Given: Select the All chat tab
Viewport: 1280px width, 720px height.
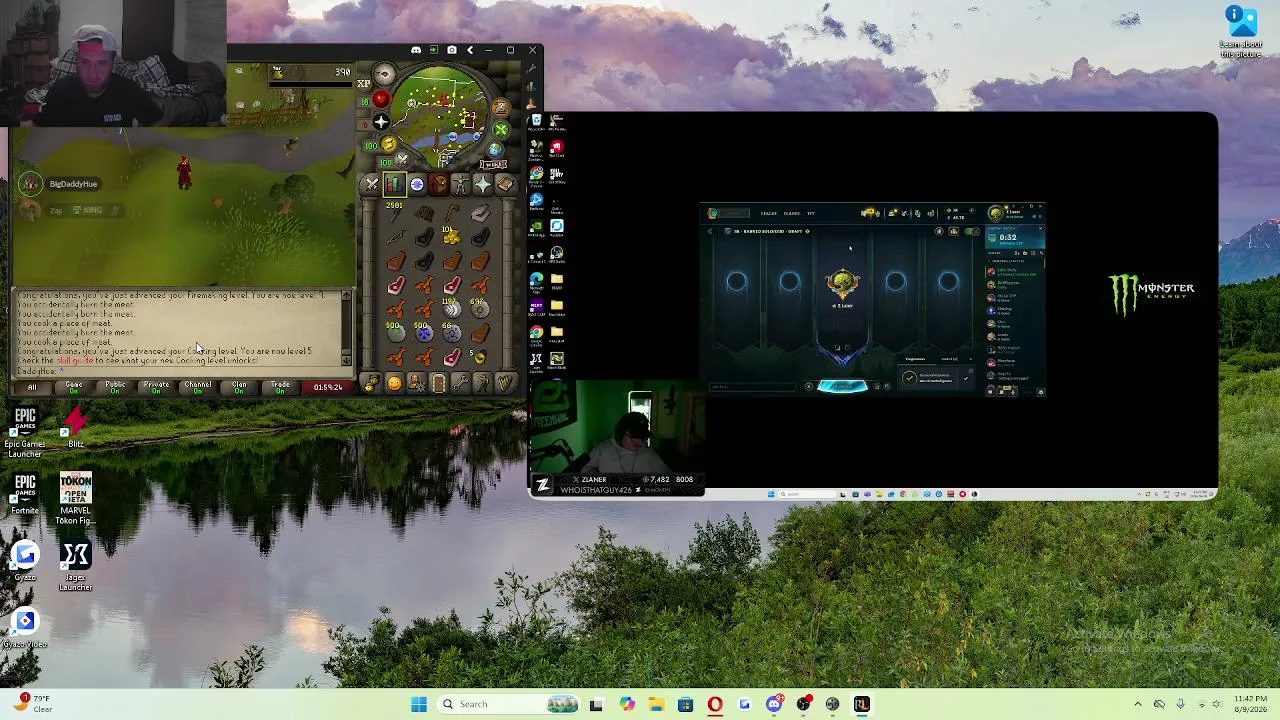Looking at the screenshot, I should click(x=32, y=387).
